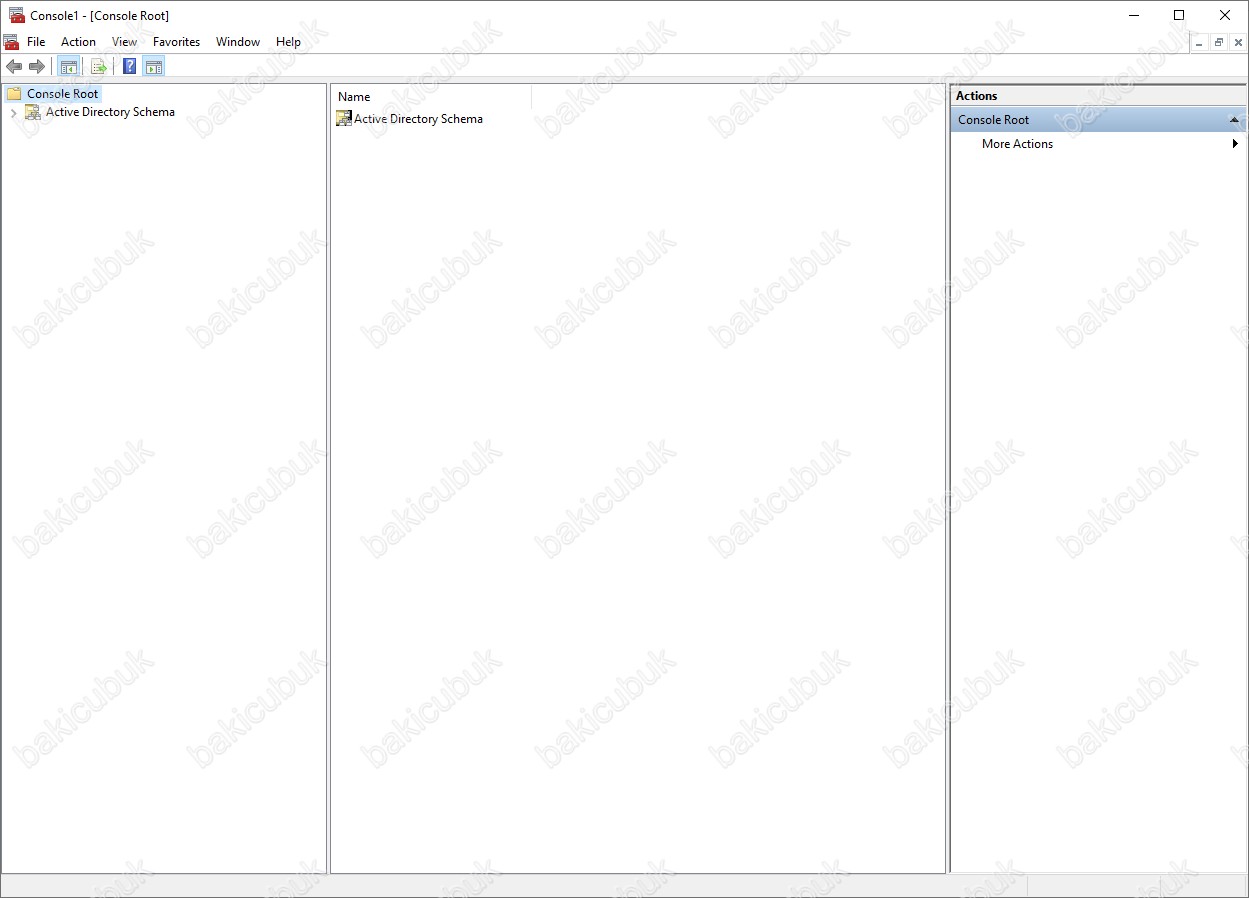Select Active Directory Schema in results list
Viewport: 1249px width, 898px height.
tap(418, 119)
